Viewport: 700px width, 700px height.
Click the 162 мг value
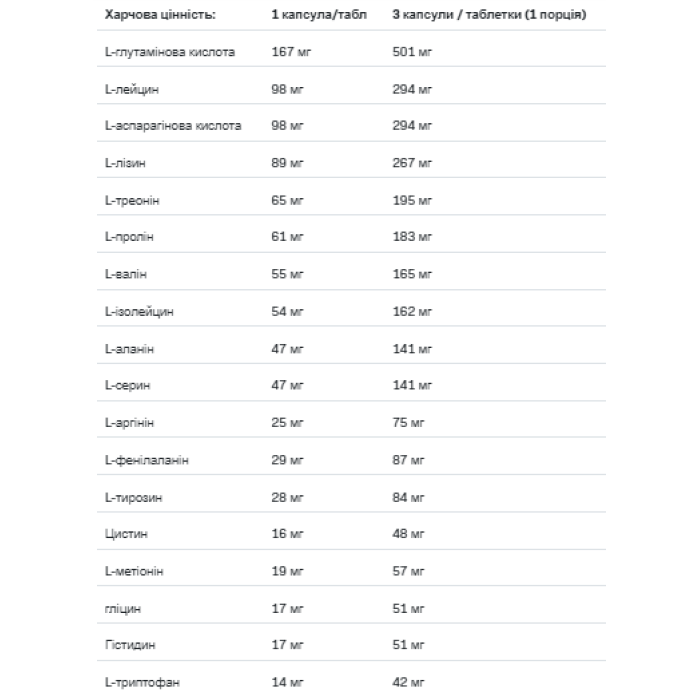412,311
